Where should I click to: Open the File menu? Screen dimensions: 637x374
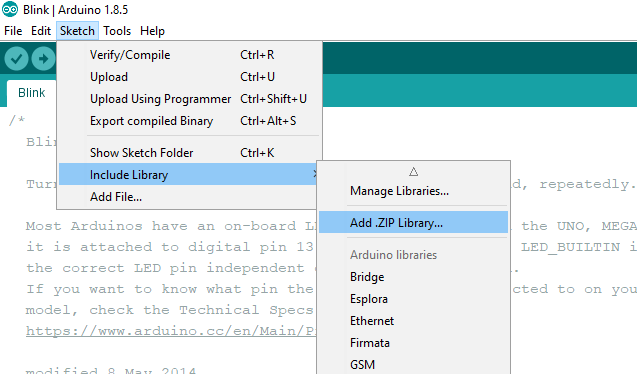(x=13, y=31)
